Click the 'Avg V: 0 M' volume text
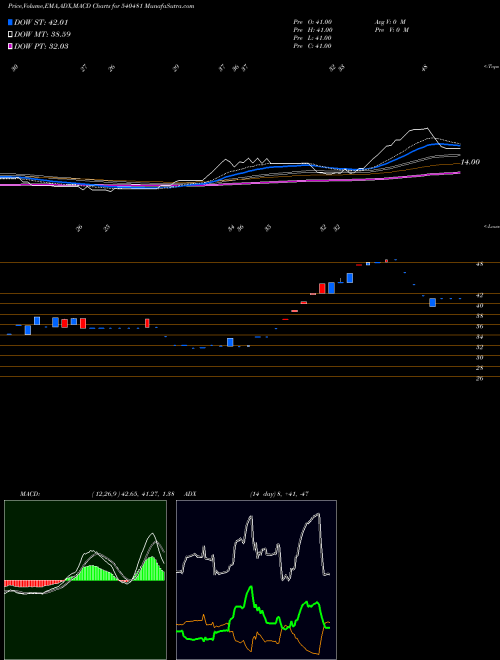Image resolution: width=500 pixels, height=660 pixels. [389, 21]
